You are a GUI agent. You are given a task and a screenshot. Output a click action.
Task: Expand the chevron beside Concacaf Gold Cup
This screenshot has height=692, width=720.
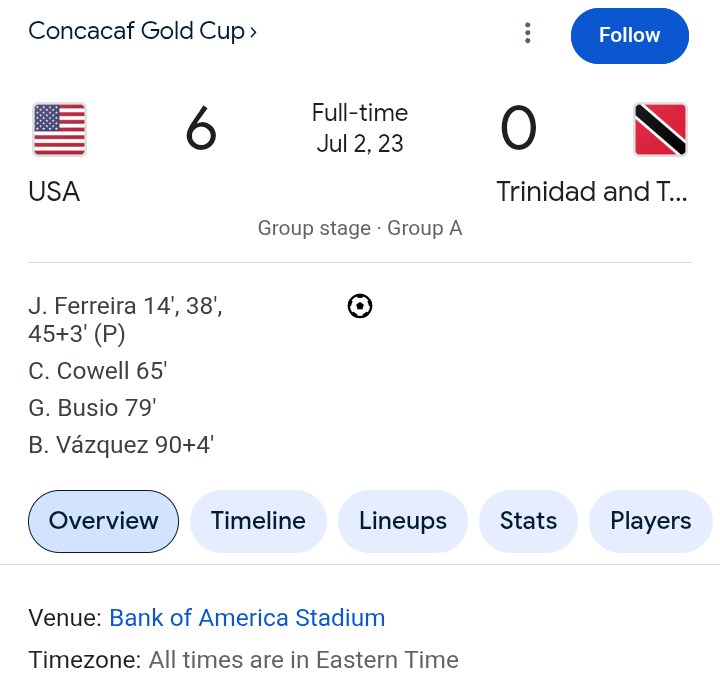(x=253, y=32)
